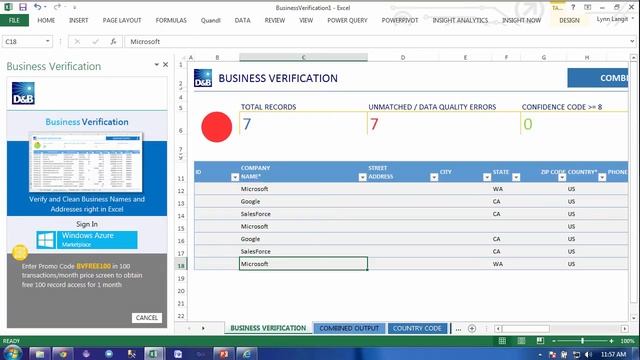Expand the formula bar chevron
The height and width of the screenshot is (360, 640).
[x=632, y=41]
